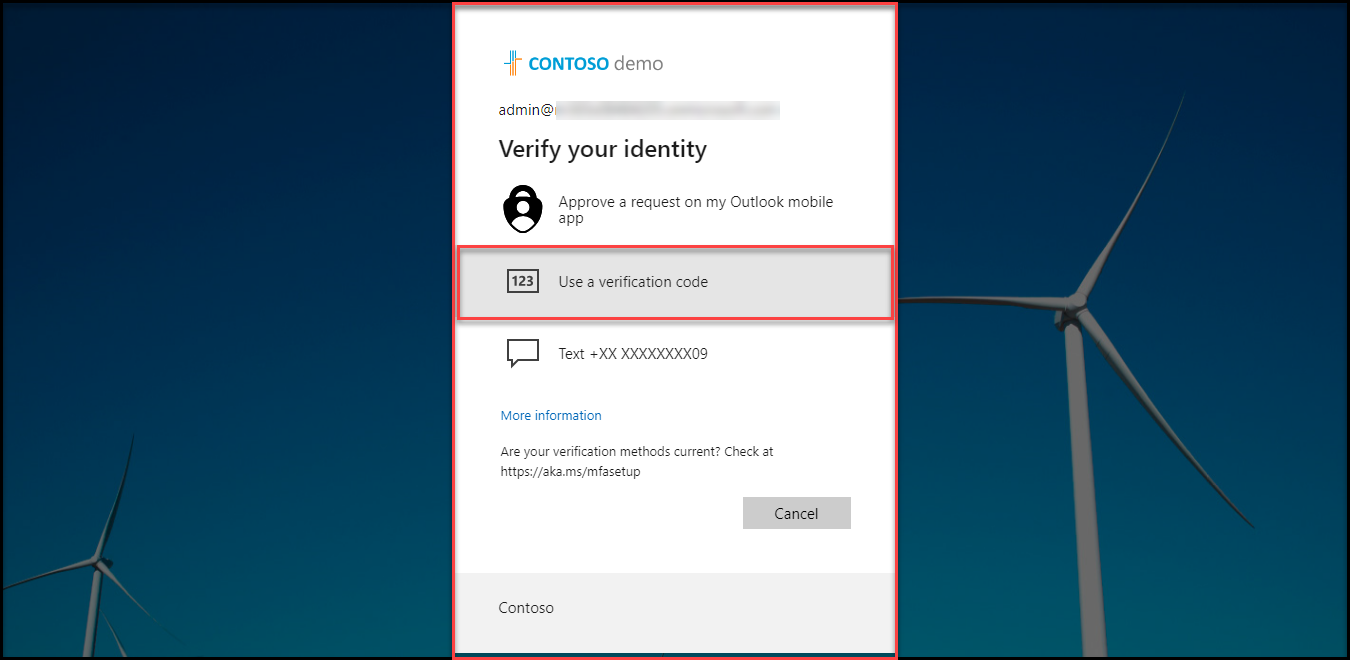Click the CONTOSO demo brand text

[595, 63]
